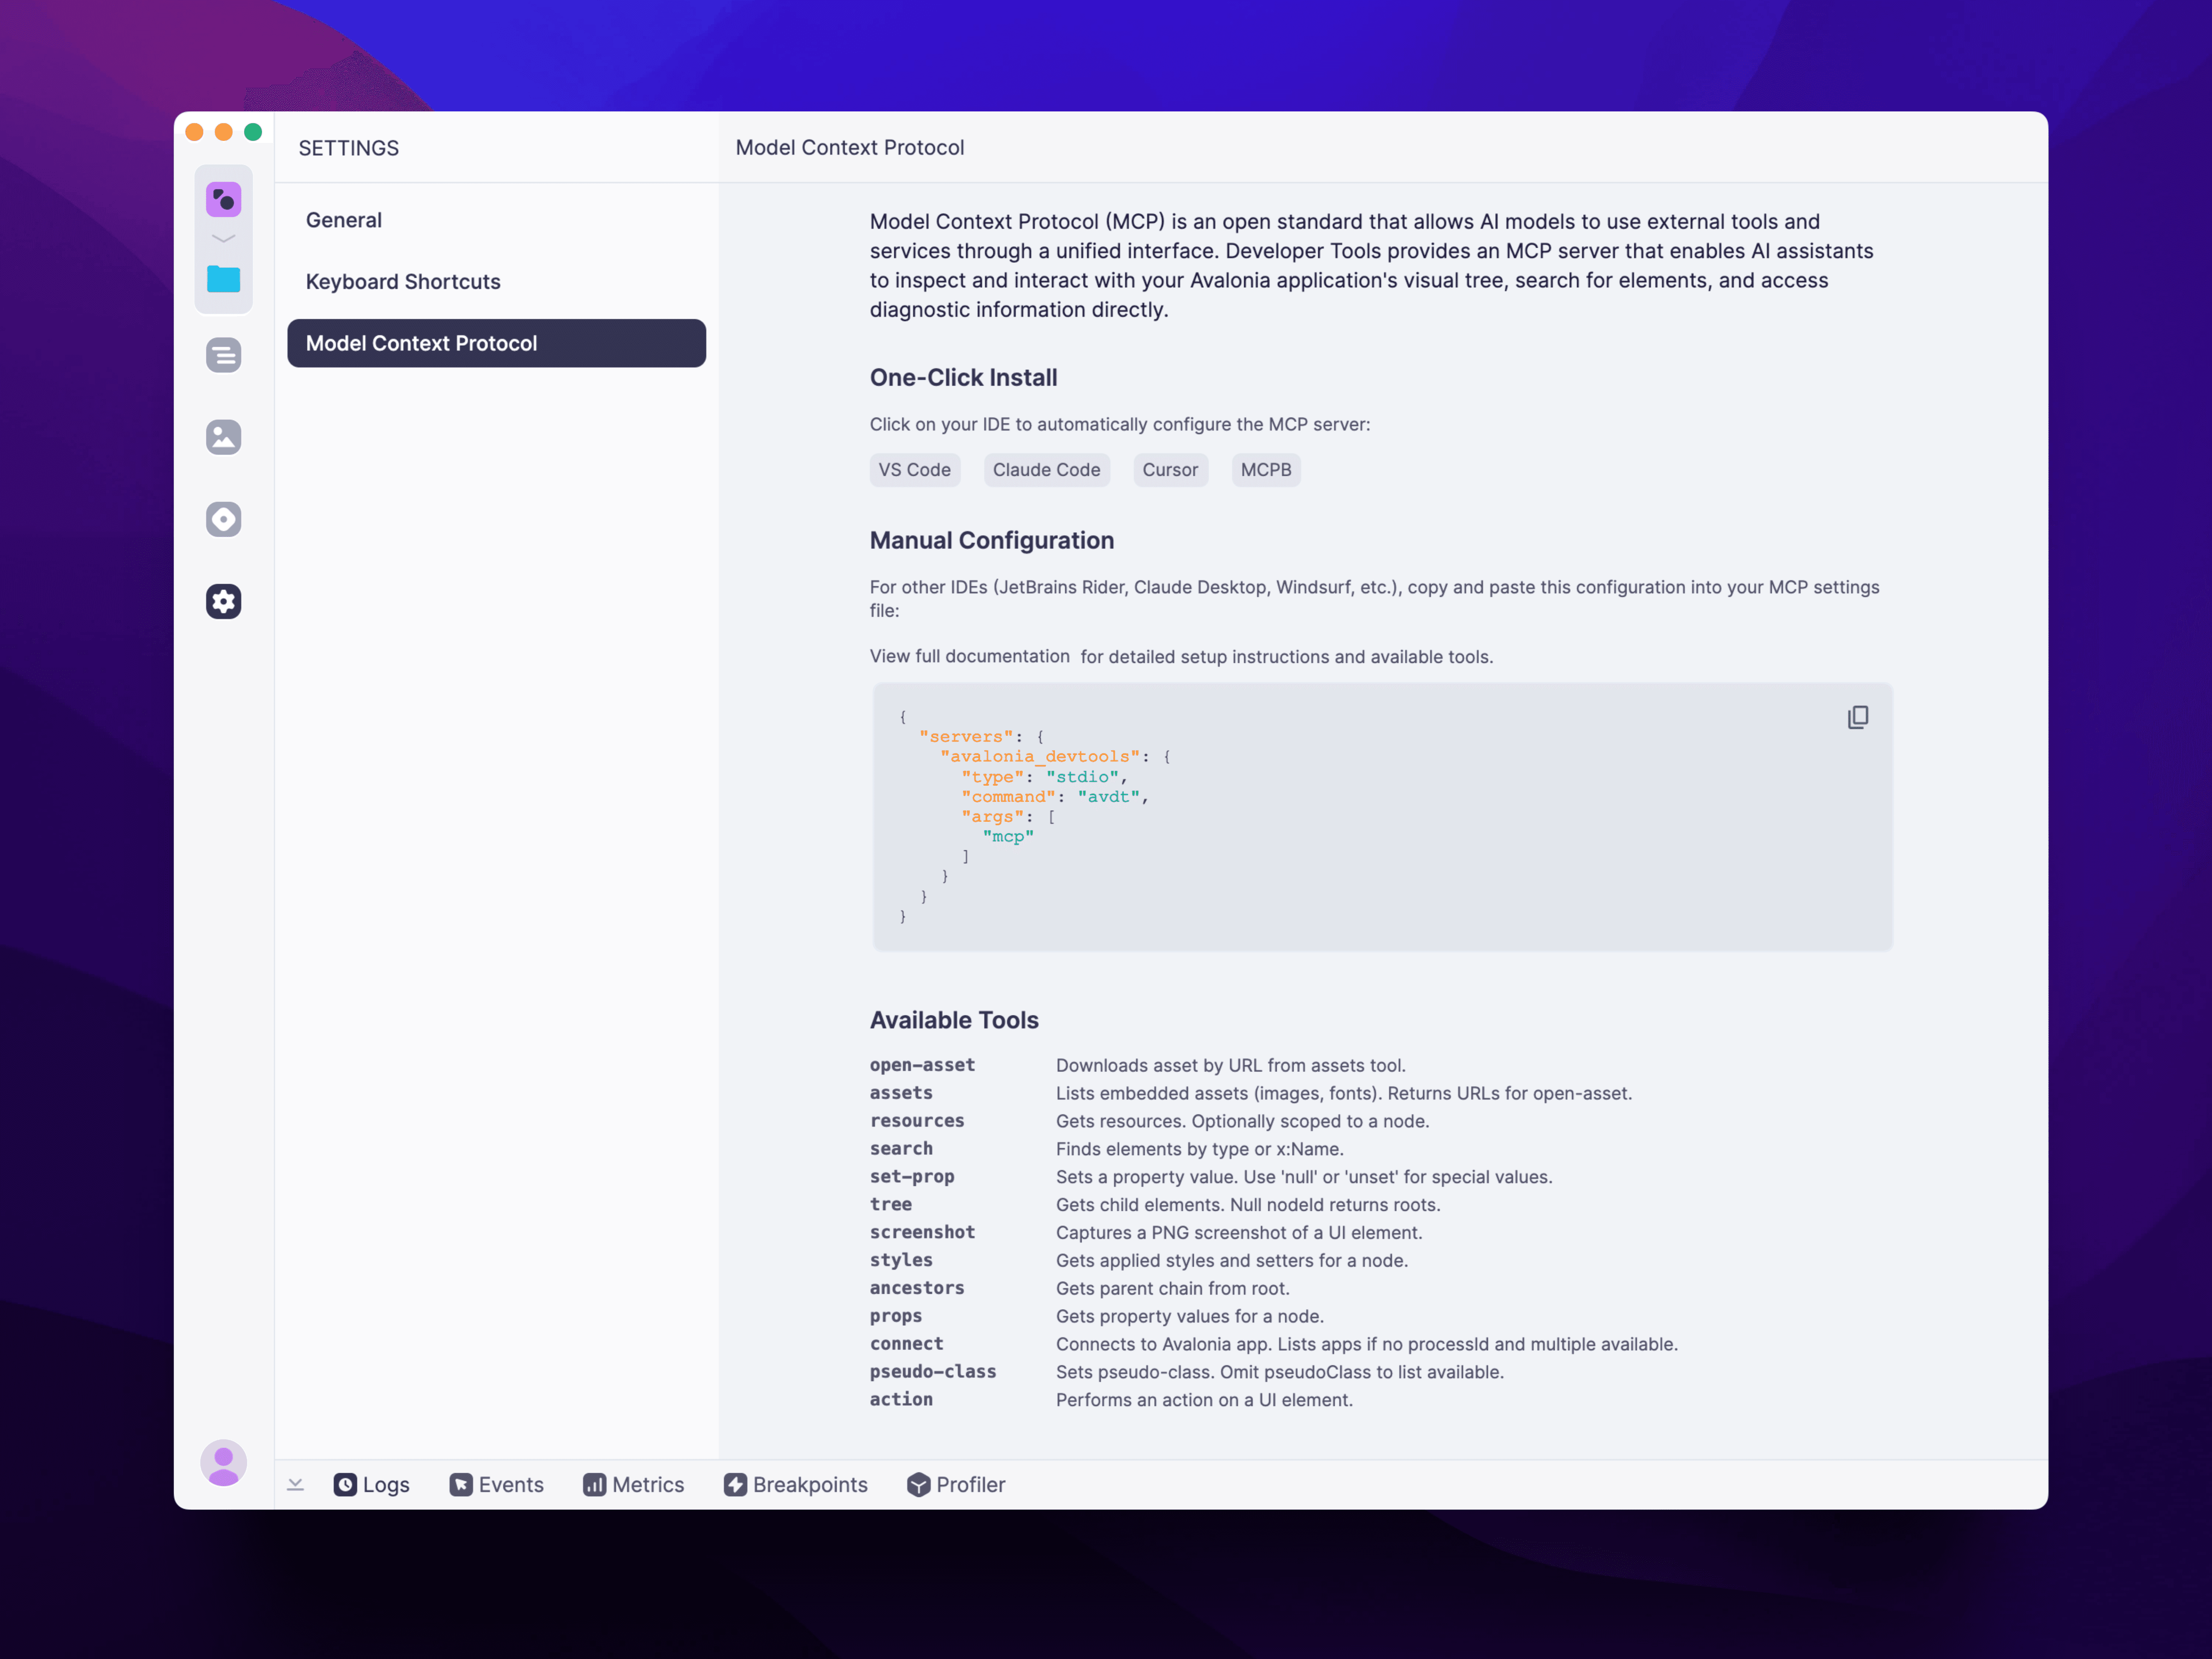
Task: Show the Profiler tab
Action: click(956, 1485)
